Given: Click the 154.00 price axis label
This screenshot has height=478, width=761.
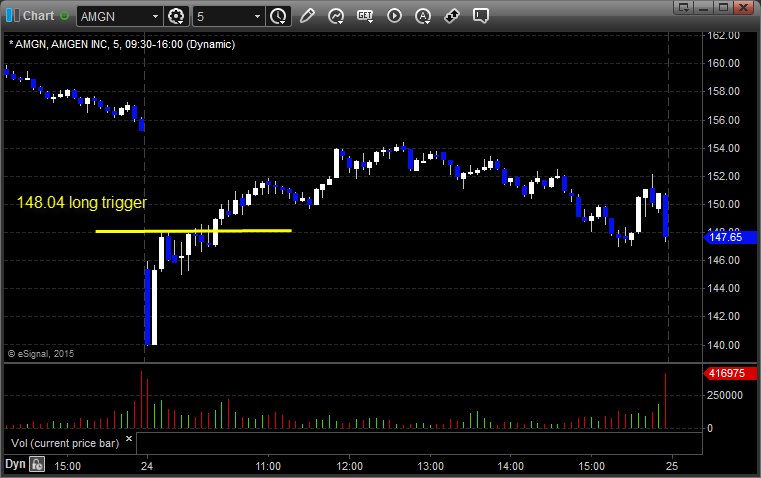Looking at the screenshot, I should point(723,148).
